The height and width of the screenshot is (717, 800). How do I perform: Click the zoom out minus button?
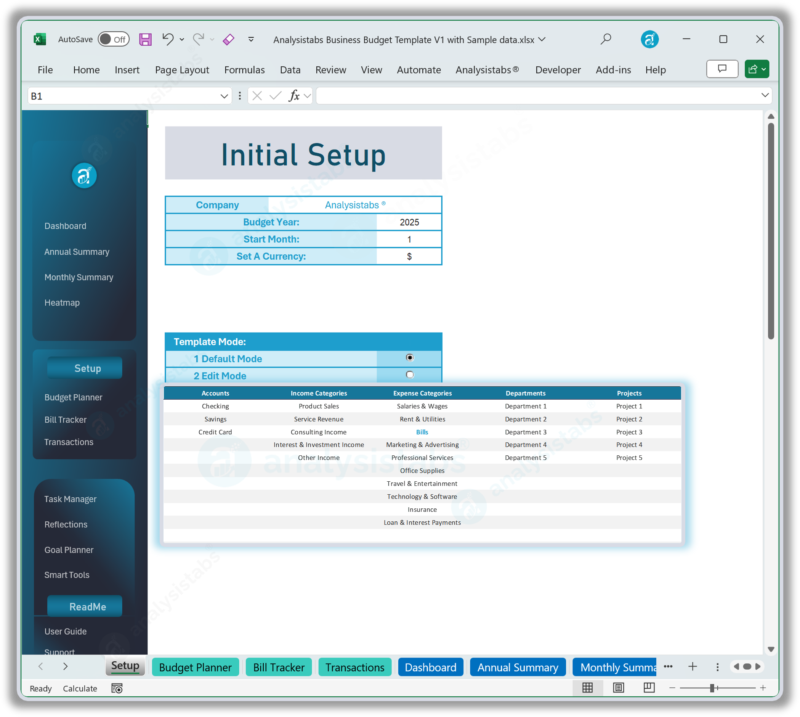tap(672, 688)
